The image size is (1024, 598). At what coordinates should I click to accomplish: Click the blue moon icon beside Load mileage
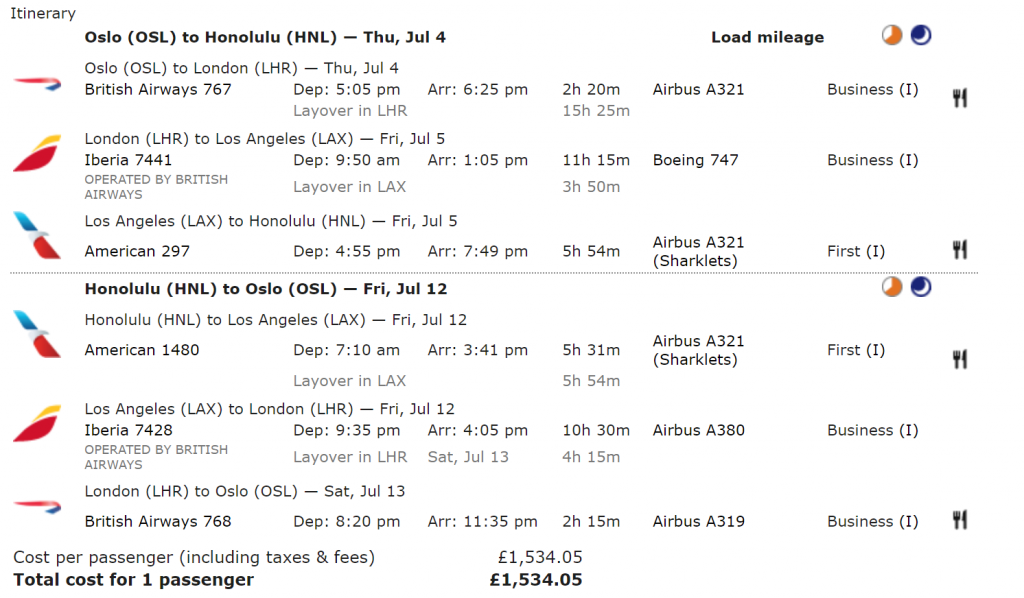[x=921, y=35]
